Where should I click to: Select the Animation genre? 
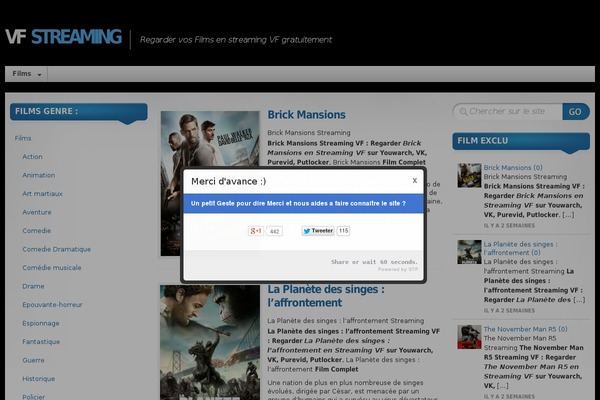[x=39, y=175]
